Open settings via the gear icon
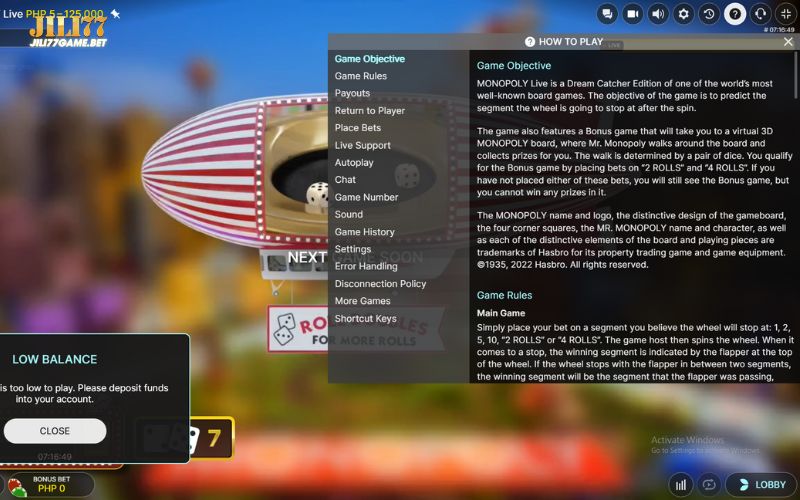Screen dimensions: 800x500 [x=684, y=14]
